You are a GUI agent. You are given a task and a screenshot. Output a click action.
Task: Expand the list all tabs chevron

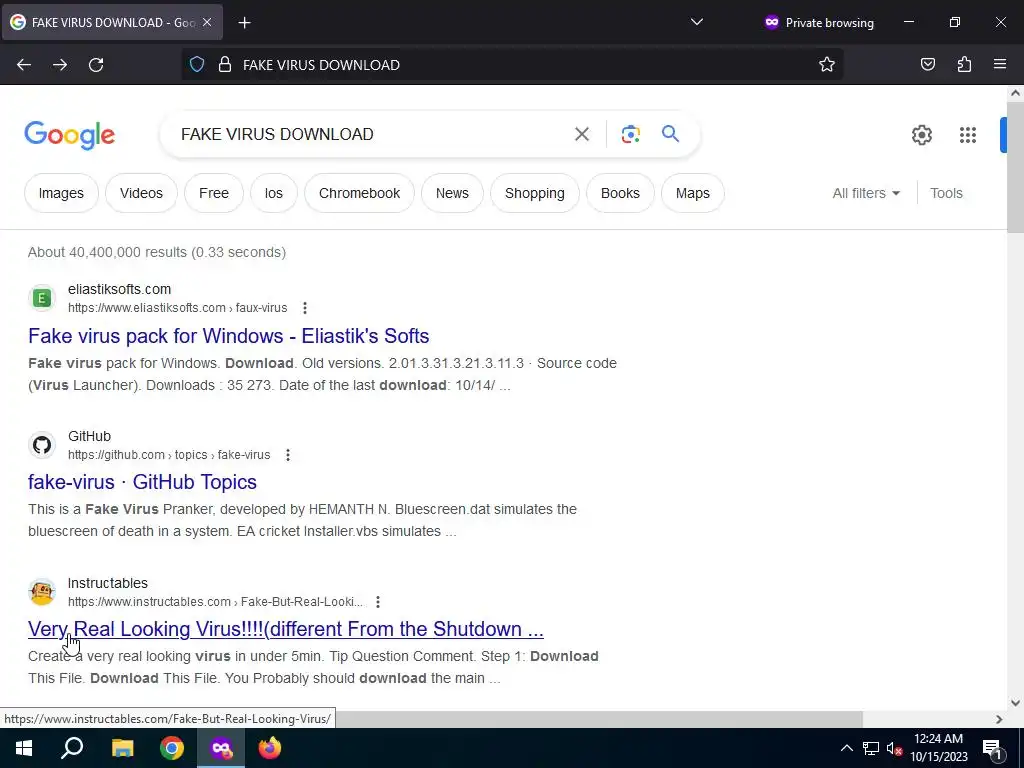tap(697, 22)
